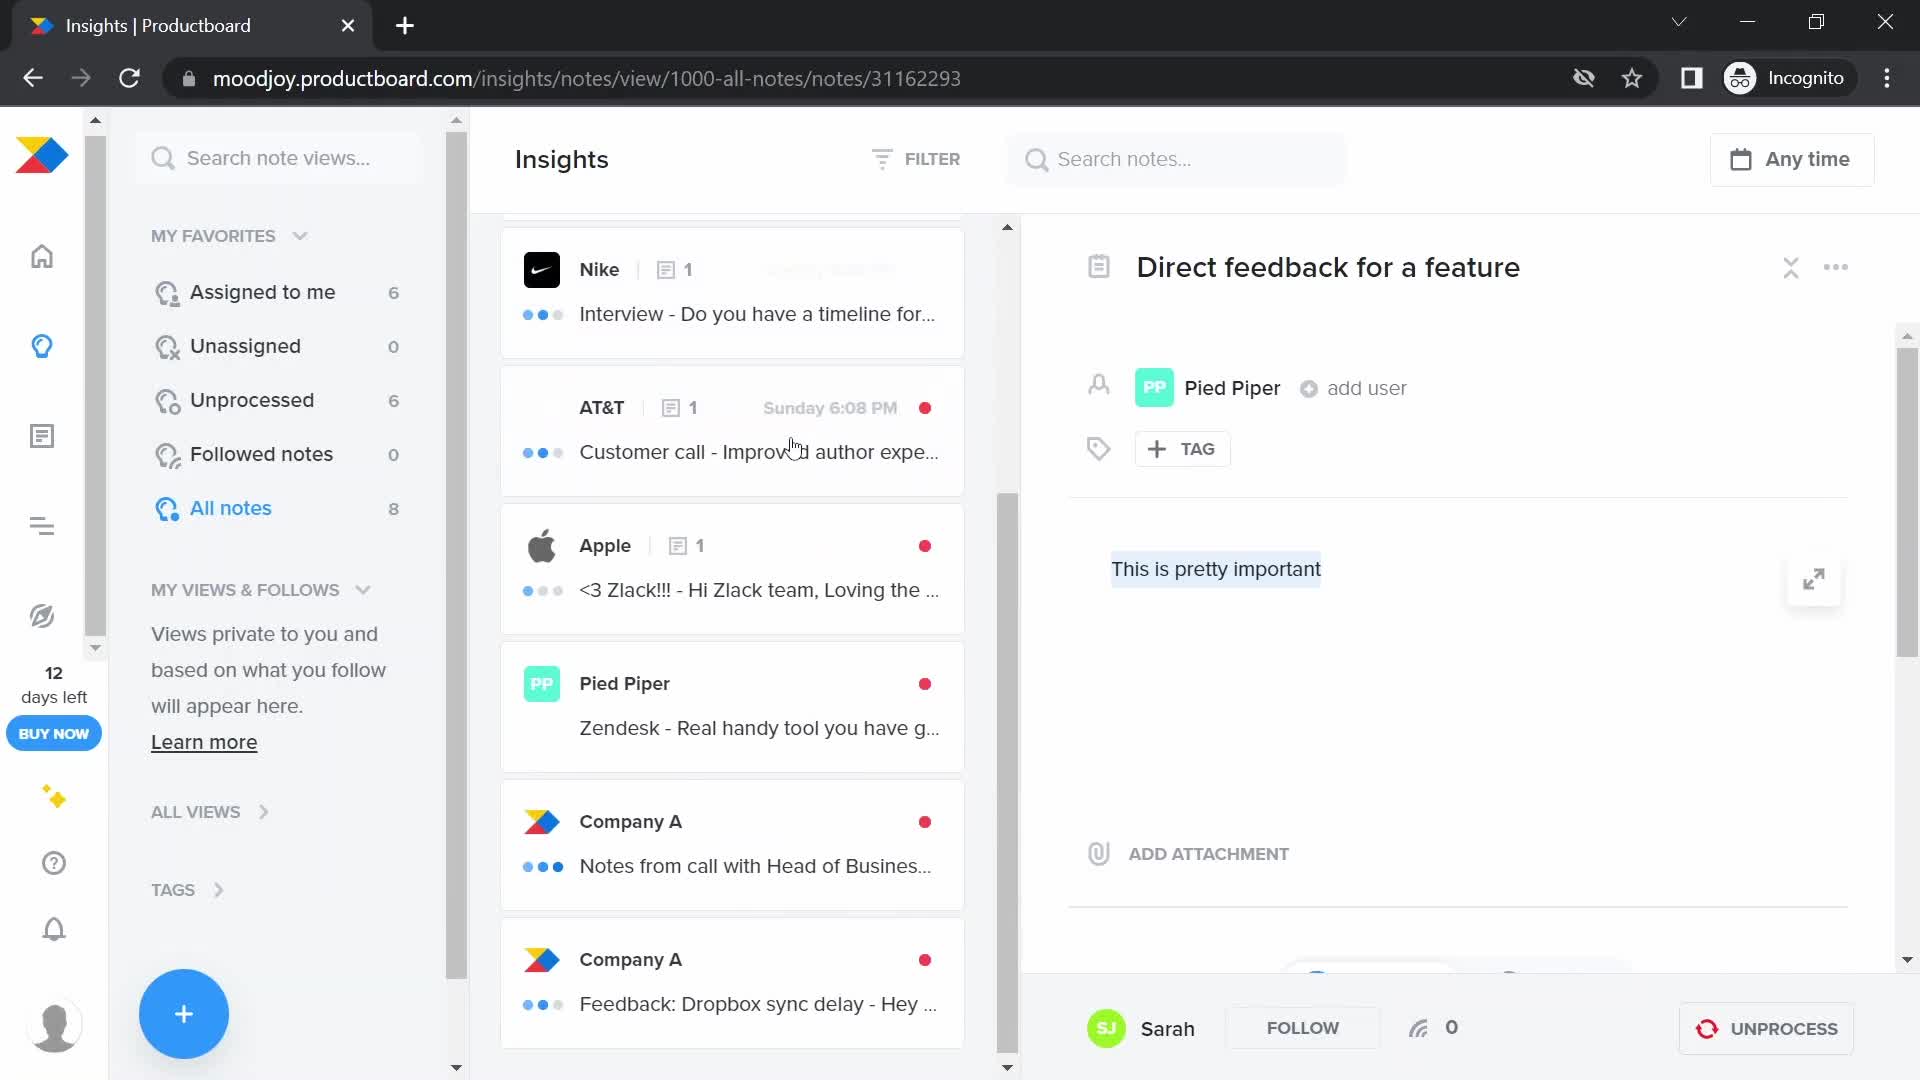The width and height of the screenshot is (1920, 1080).
Task: Click the FOLLOW button
Action: click(1302, 1028)
